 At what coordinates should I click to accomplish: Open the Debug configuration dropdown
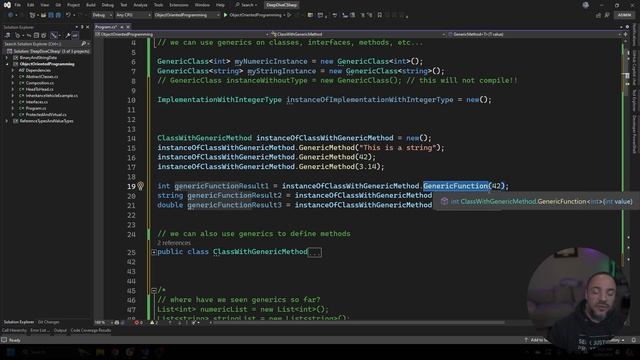click(x=102, y=15)
